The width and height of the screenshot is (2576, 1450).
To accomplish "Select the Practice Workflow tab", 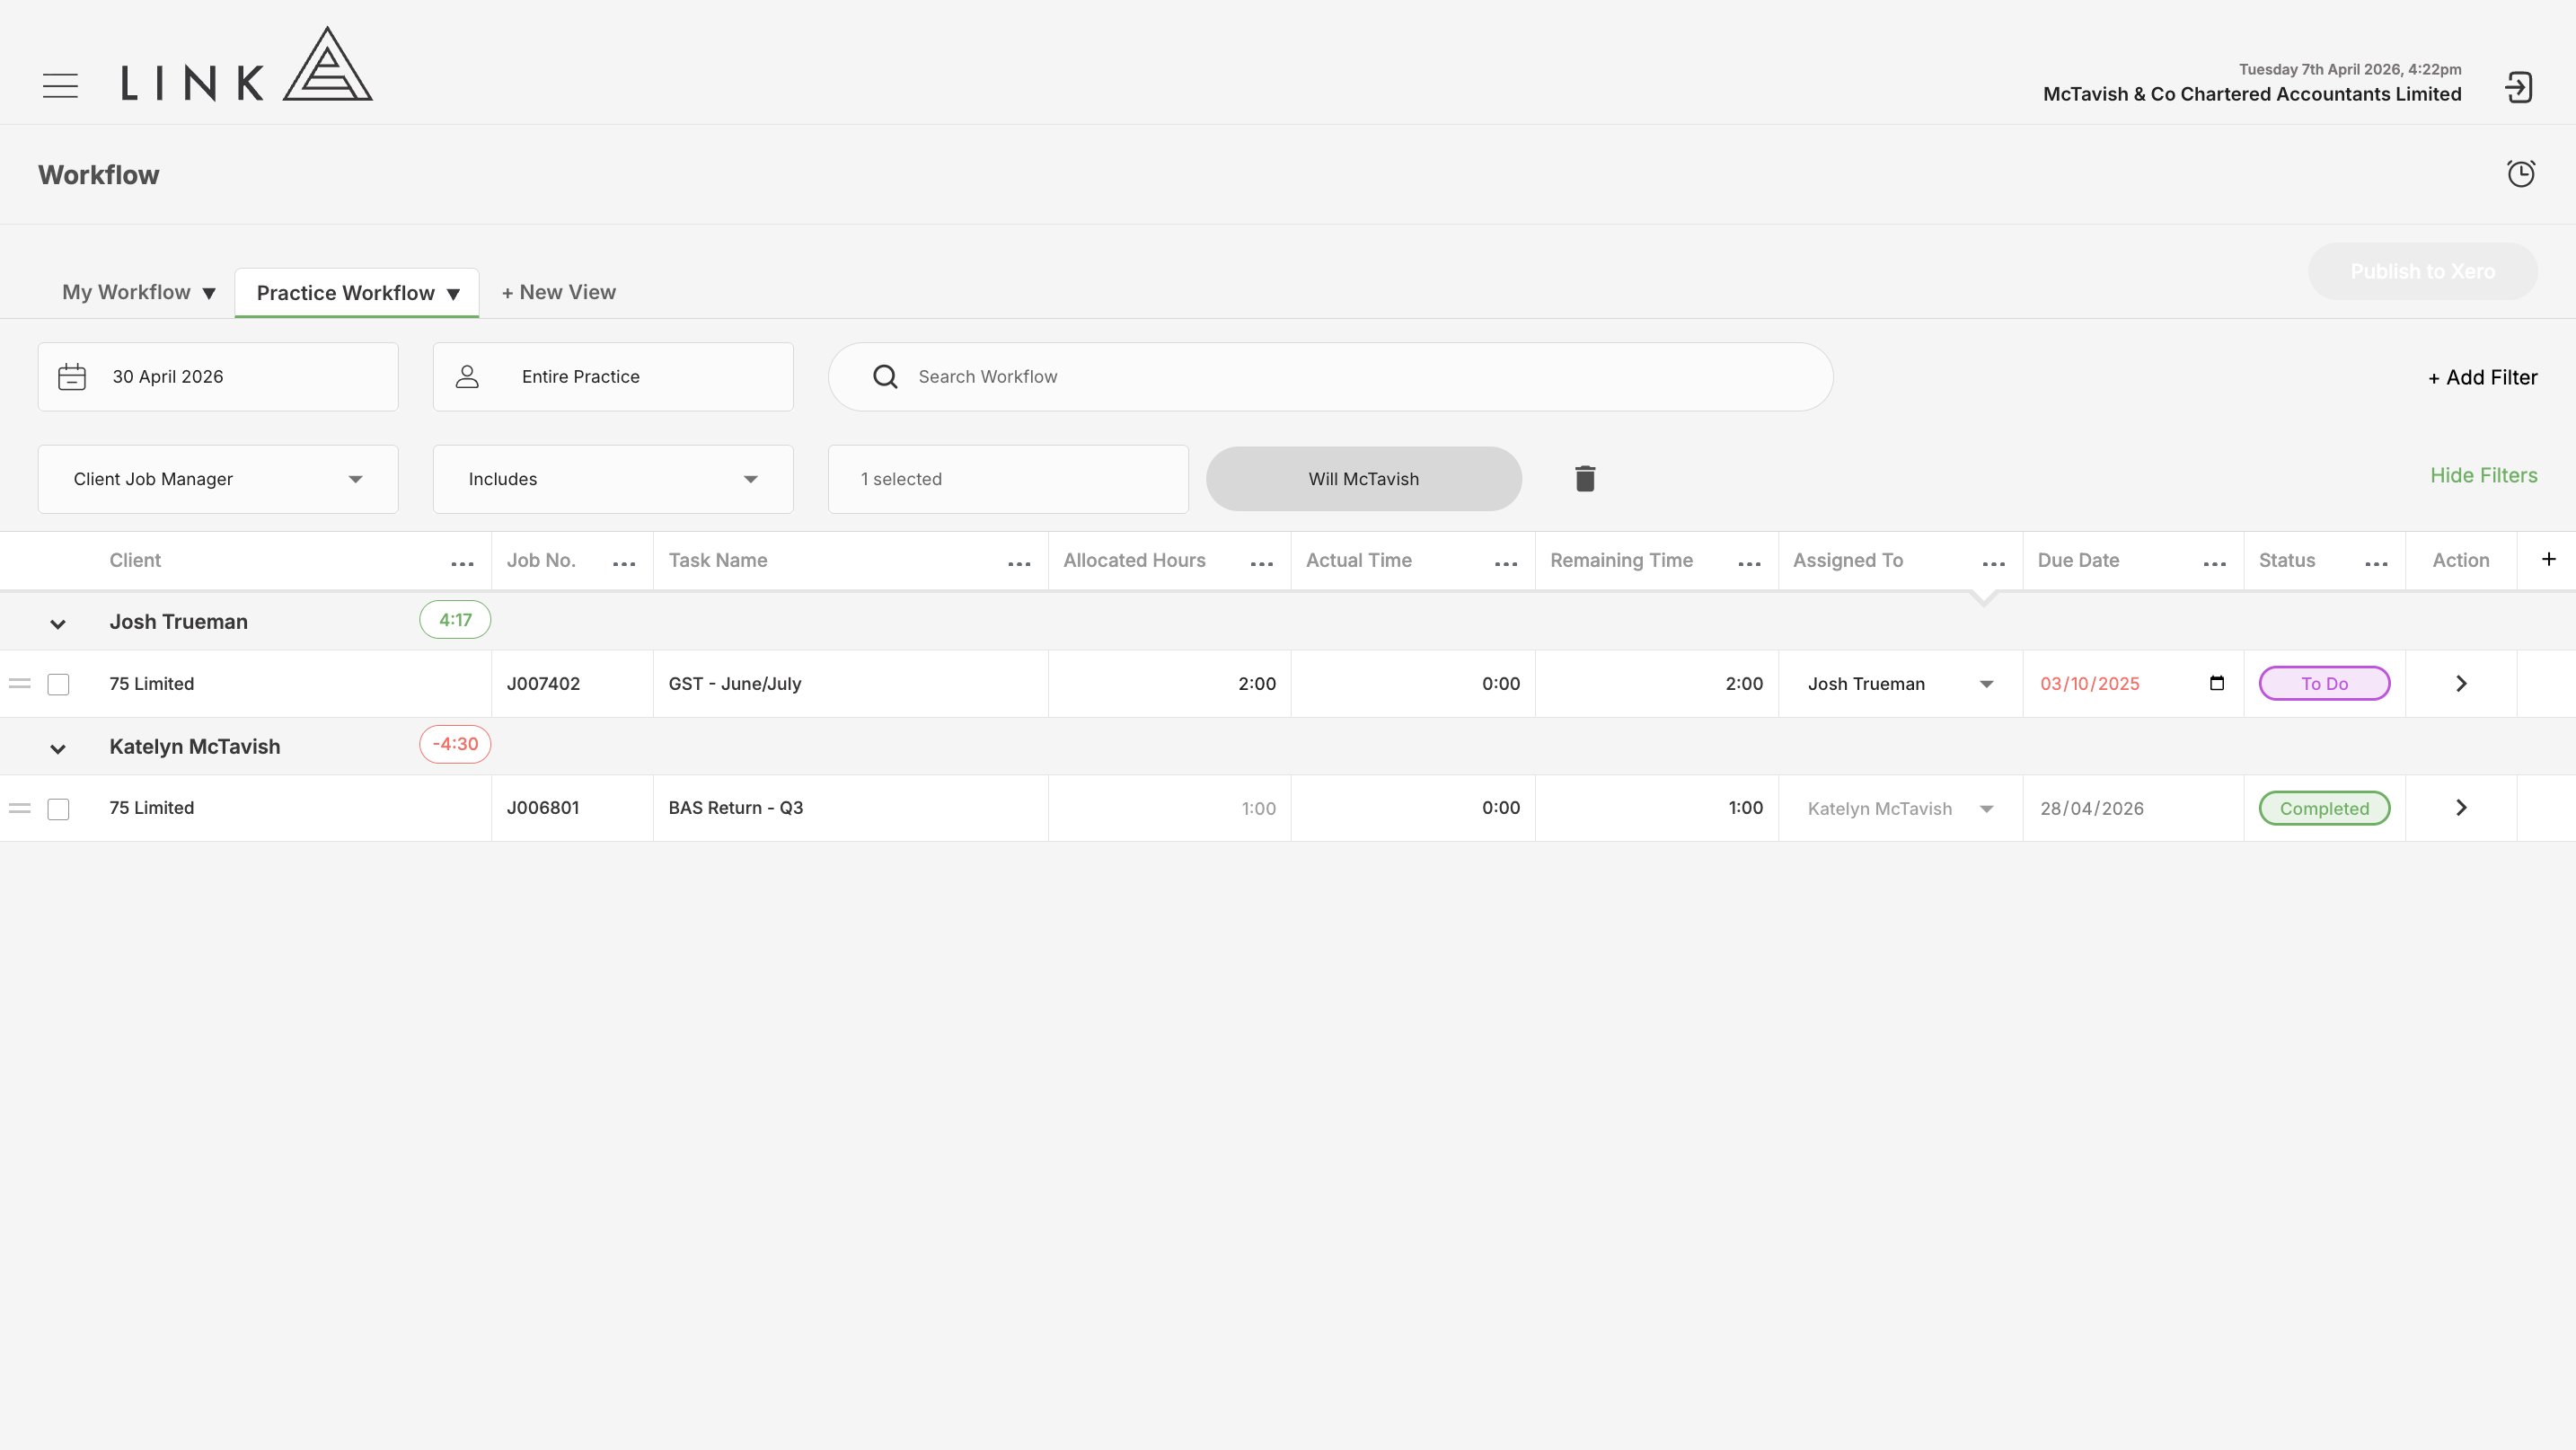I will pos(345,293).
